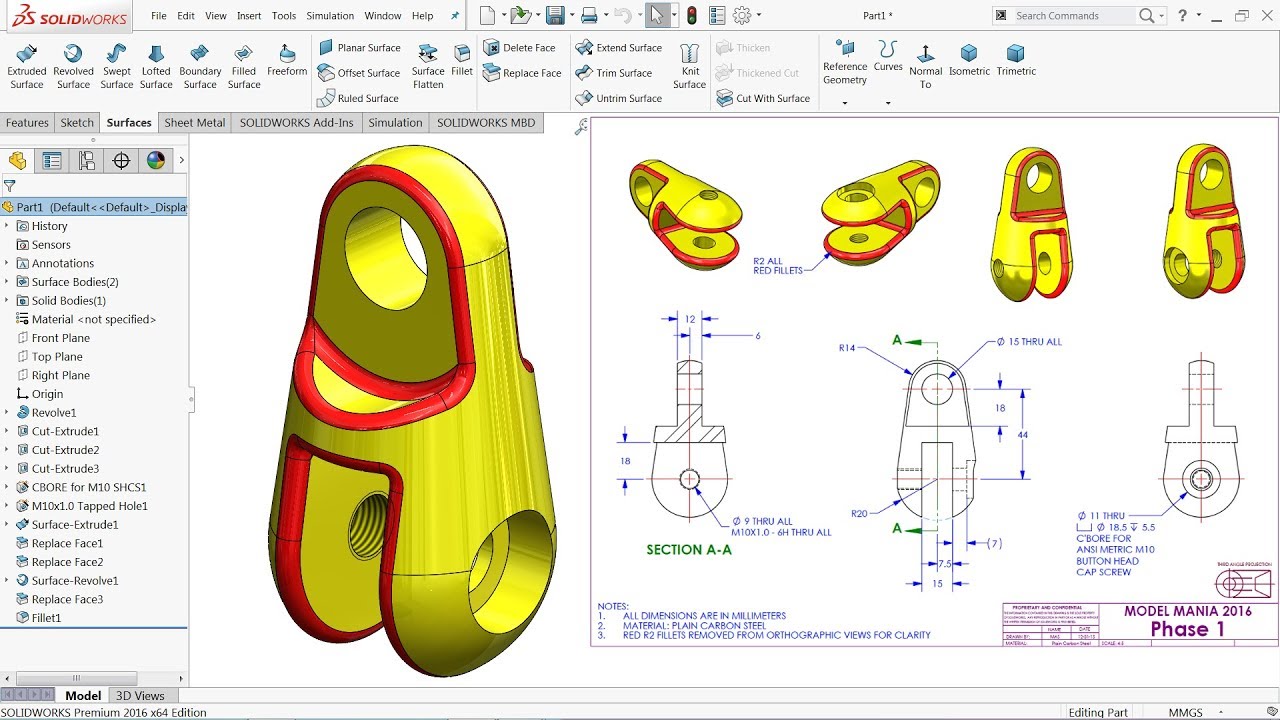The height and width of the screenshot is (720, 1280).
Task: Open the File menu
Action: (159, 16)
